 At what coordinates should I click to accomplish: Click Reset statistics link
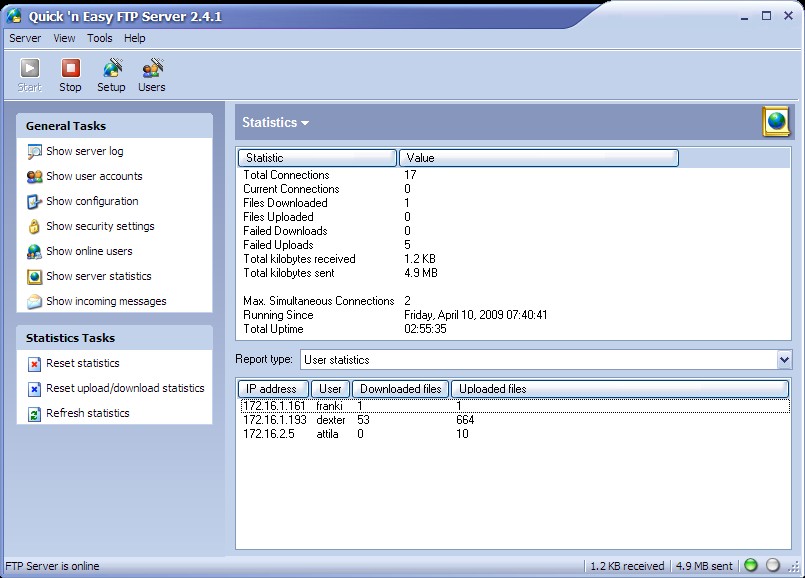tap(83, 363)
